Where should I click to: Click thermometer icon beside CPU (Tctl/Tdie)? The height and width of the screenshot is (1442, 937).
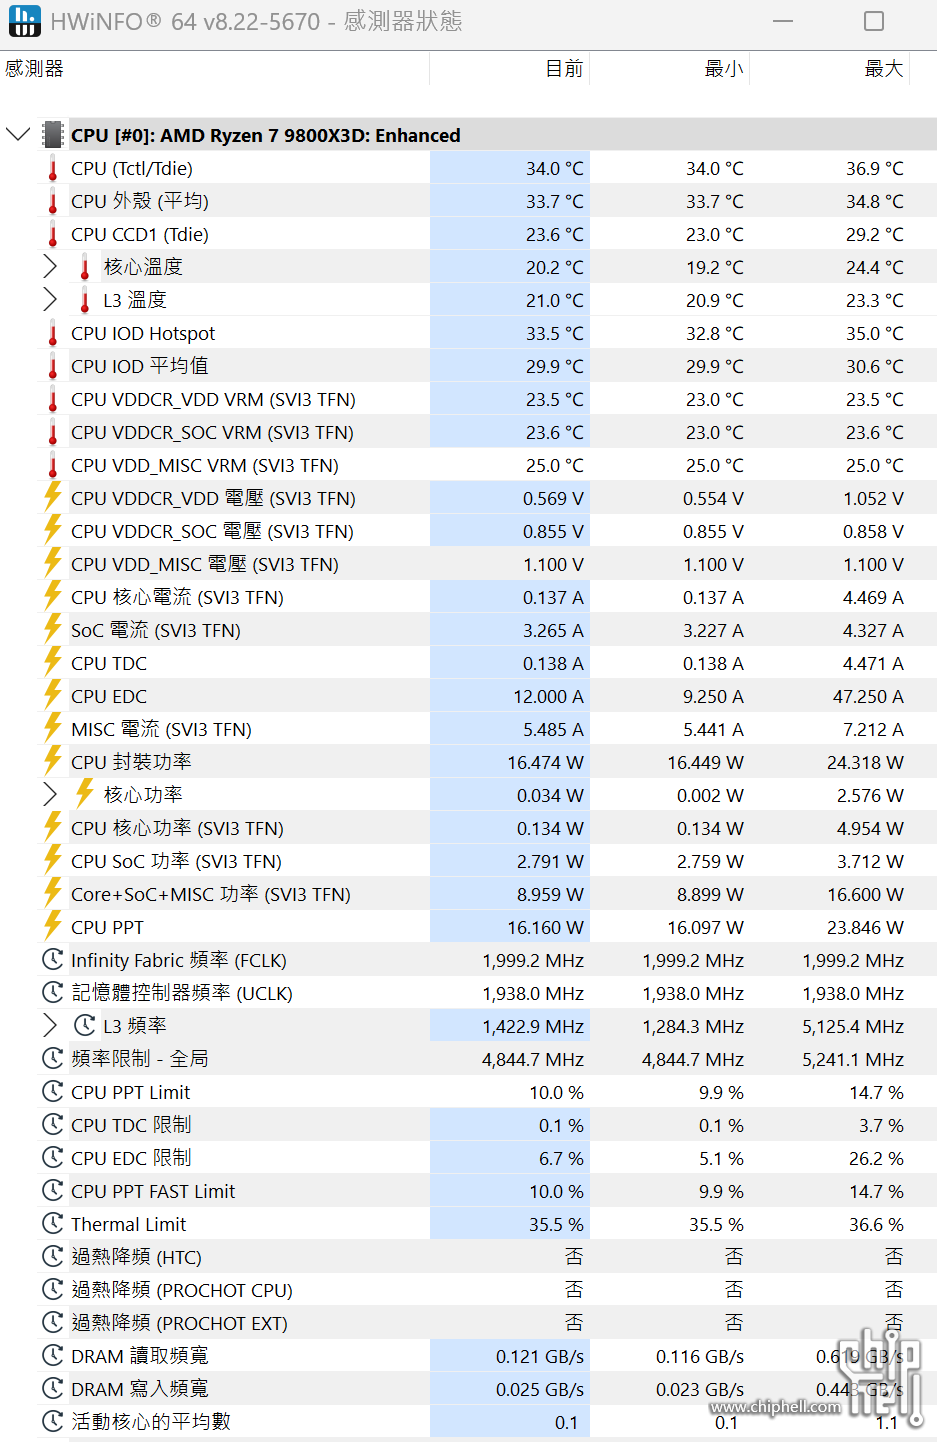(x=53, y=168)
